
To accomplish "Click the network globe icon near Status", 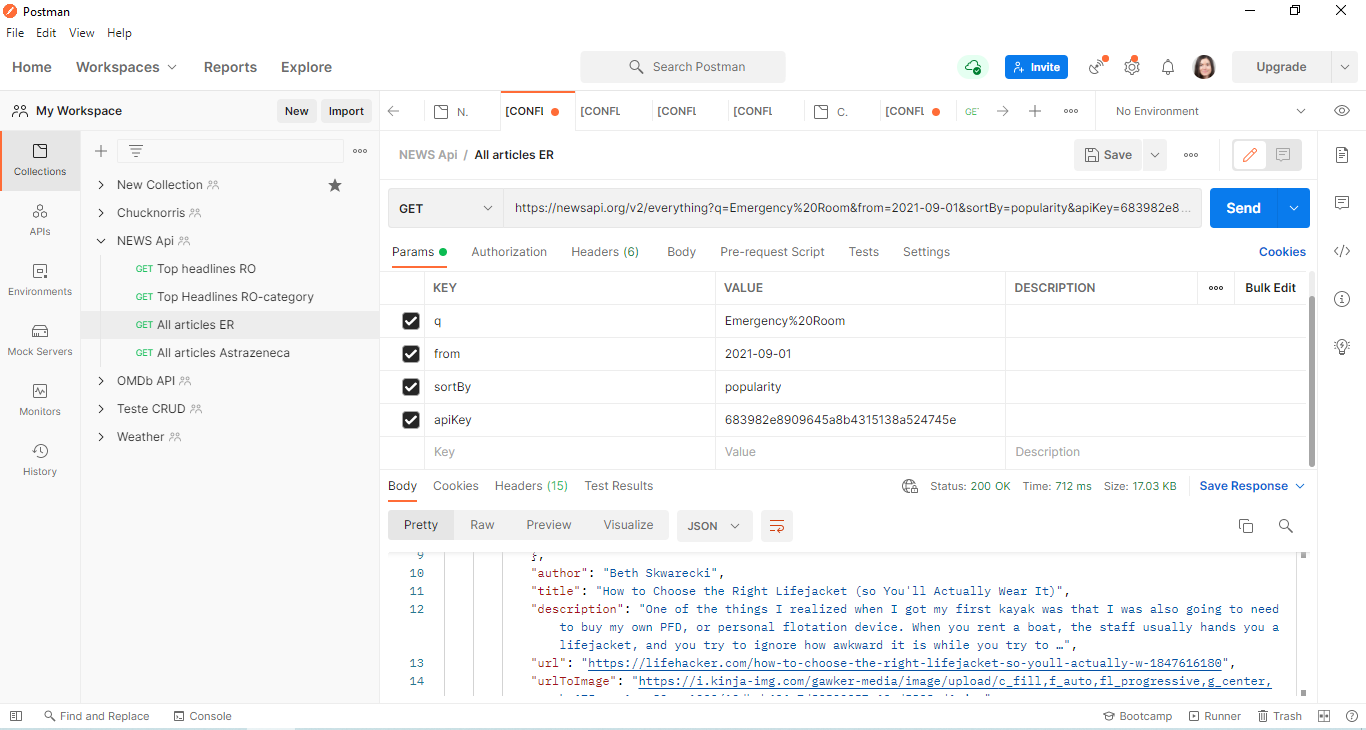I will 910,486.
